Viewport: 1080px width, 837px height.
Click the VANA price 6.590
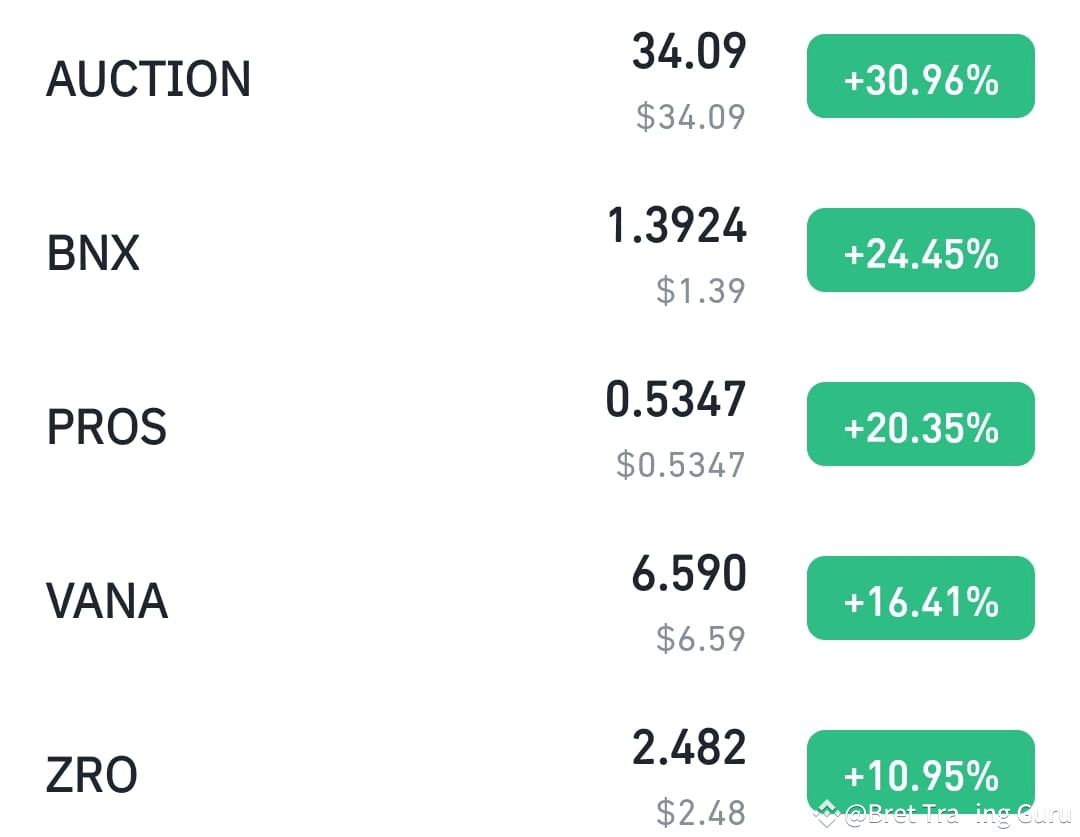click(689, 574)
